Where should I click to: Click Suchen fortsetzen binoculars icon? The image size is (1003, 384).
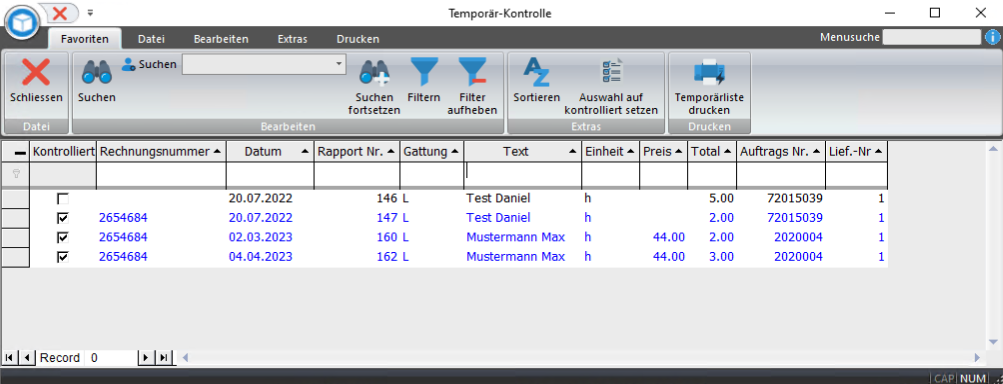(x=374, y=72)
